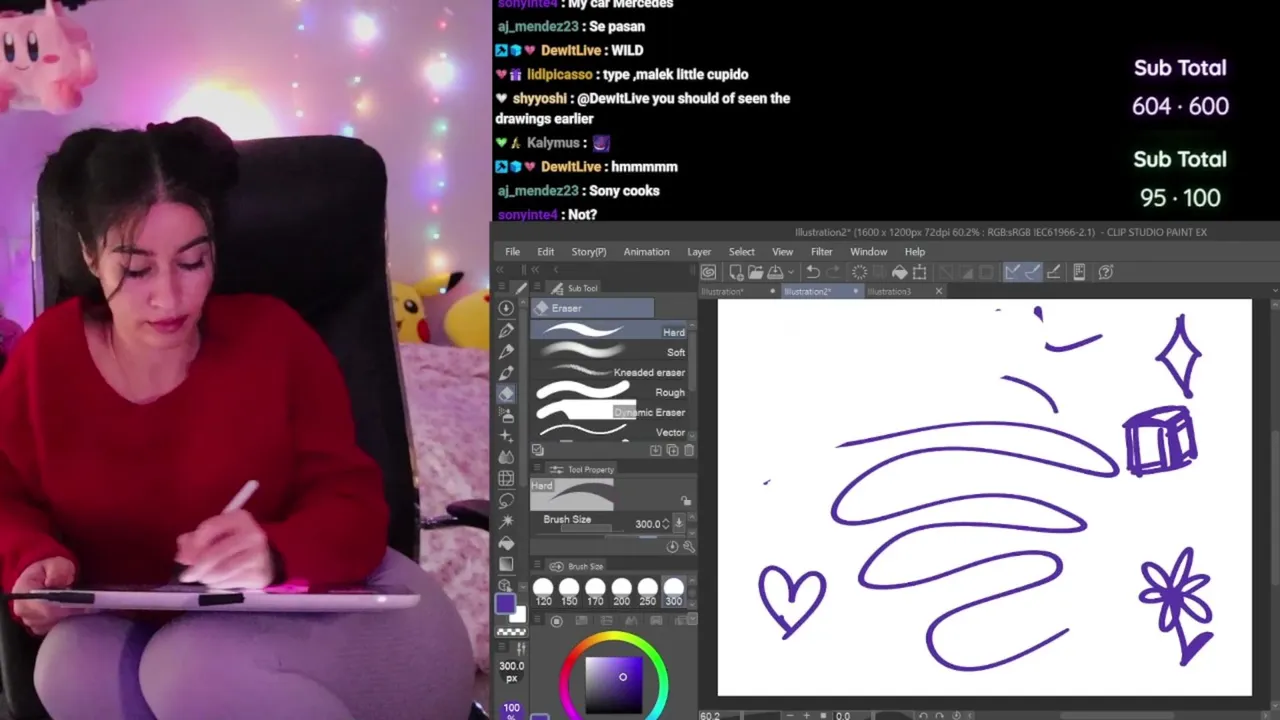Click the Undo arrow icon
This screenshot has height=720, width=1280.
pyautogui.click(x=813, y=272)
